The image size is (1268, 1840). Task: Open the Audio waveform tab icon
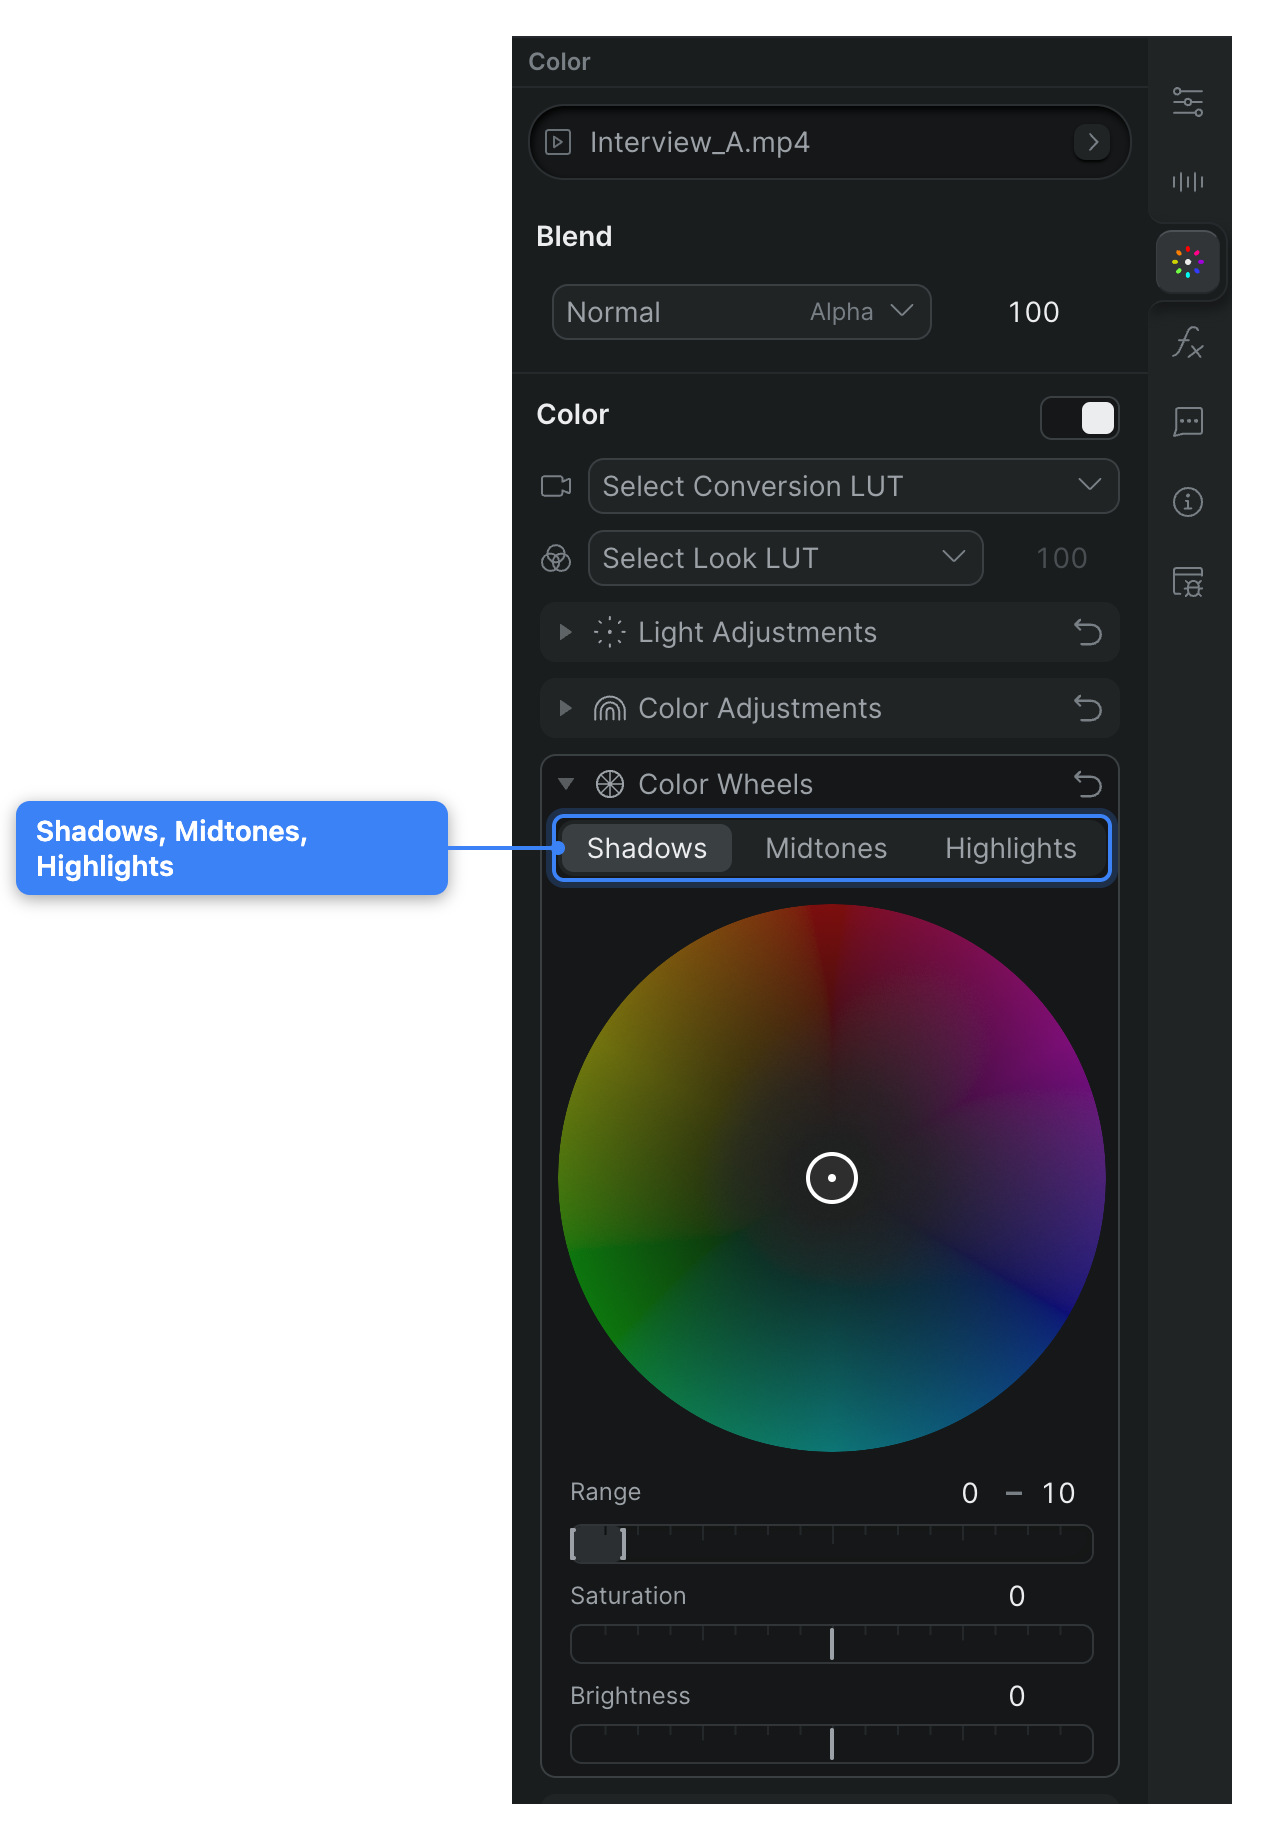click(1188, 181)
